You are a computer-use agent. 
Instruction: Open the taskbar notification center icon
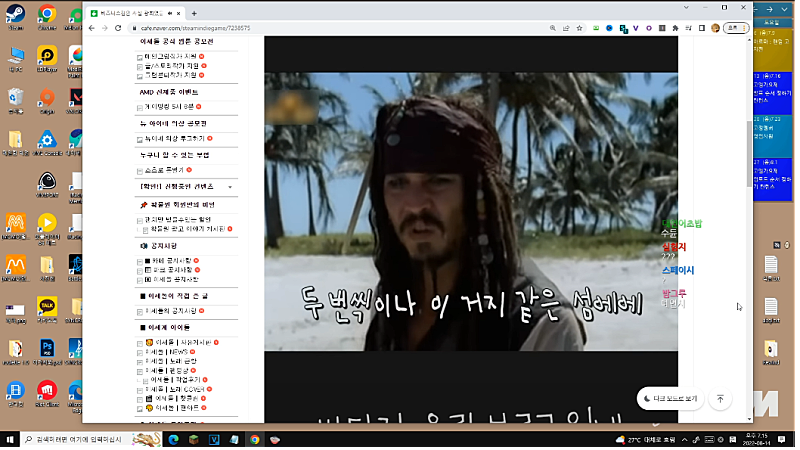(782, 440)
